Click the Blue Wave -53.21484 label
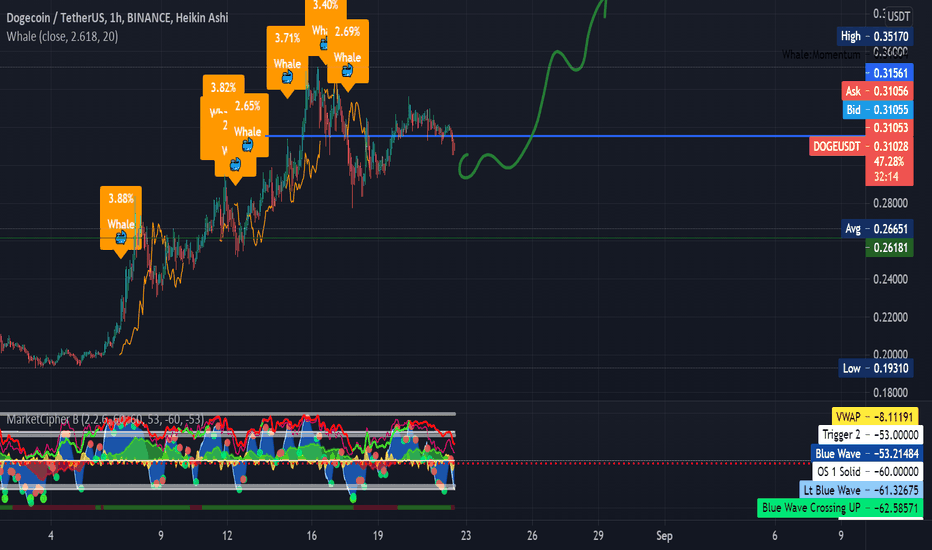932x550 pixels. (x=867, y=454)
